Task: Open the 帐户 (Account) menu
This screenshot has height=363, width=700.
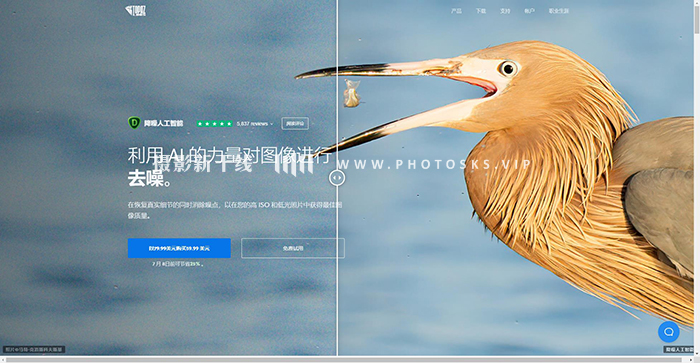Action: pos(529,11)
